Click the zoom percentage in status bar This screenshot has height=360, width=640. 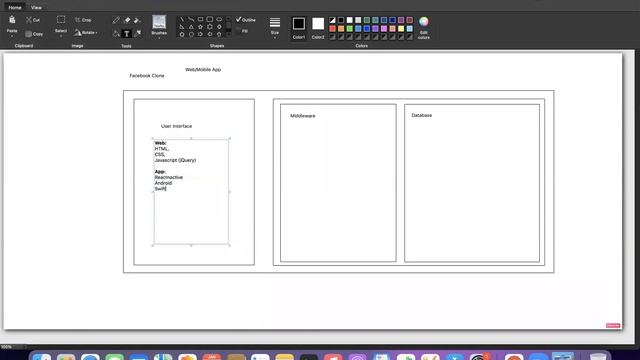point(6,347)
